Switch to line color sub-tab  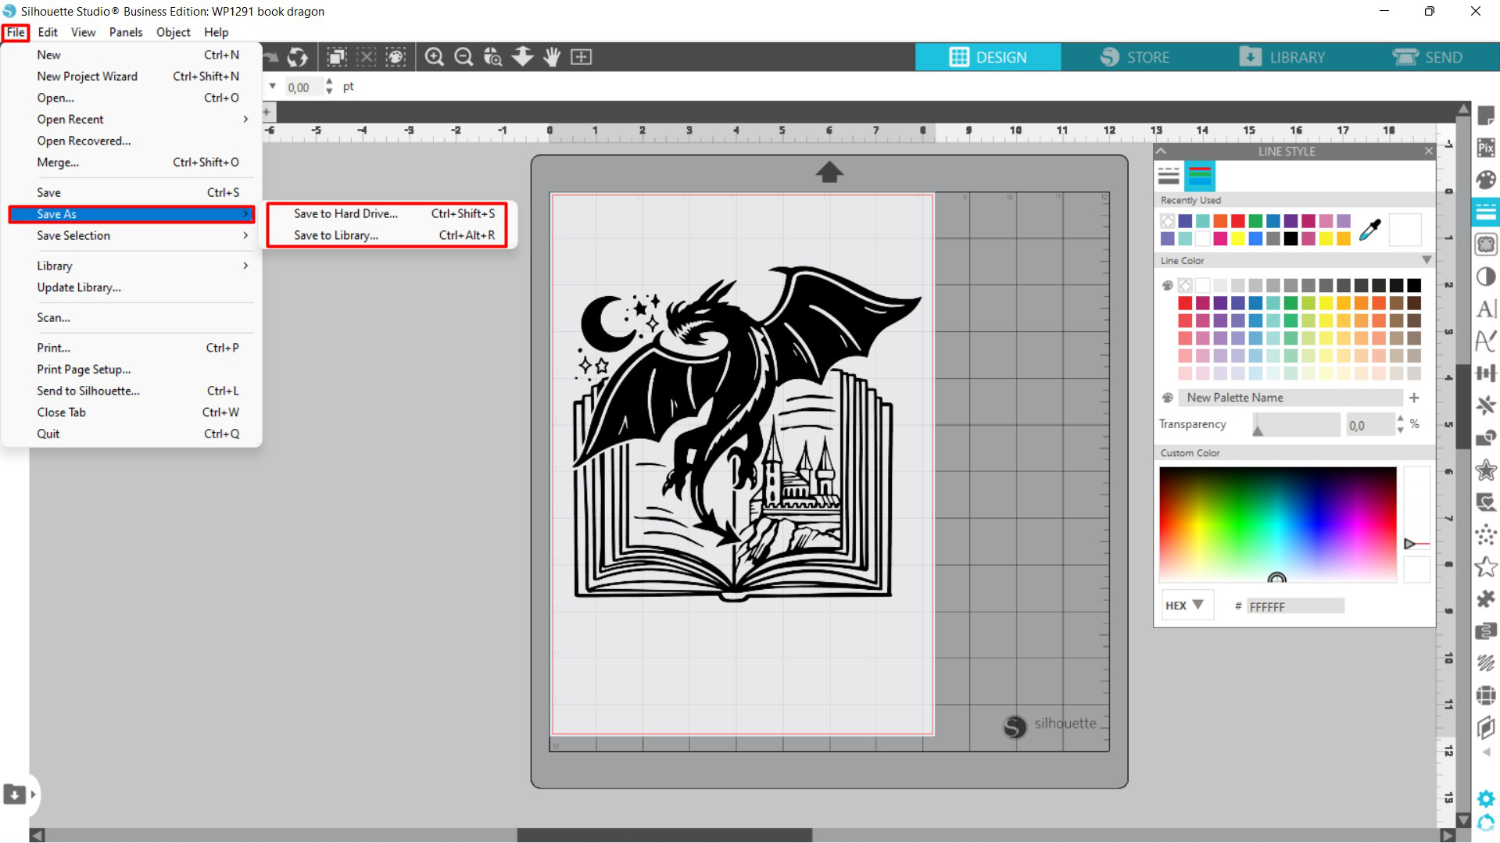[x=1200, y=177]
